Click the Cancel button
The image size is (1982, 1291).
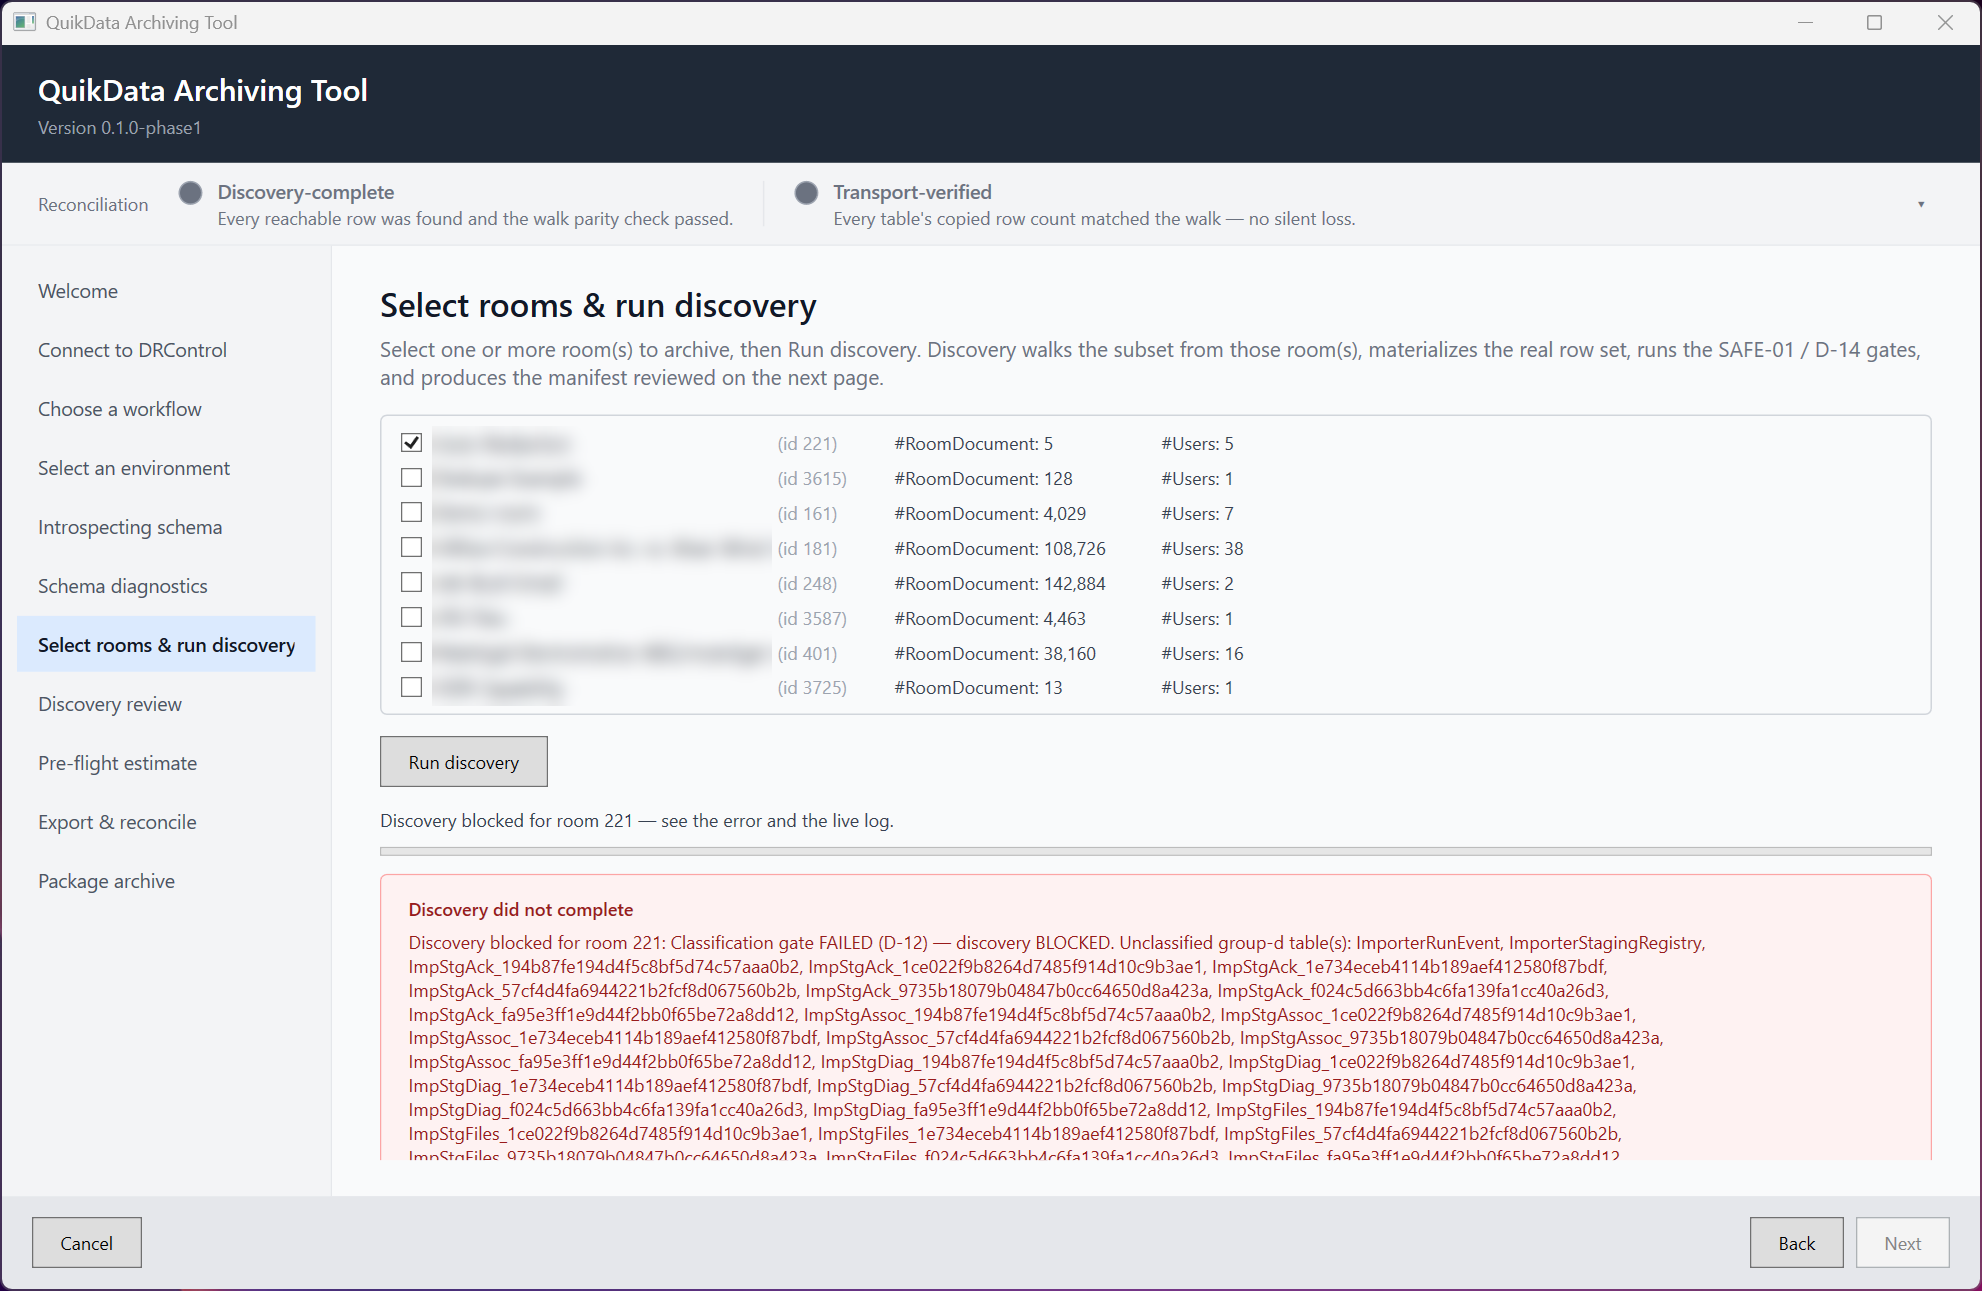pyautogui.click(x=87, y=1243)
